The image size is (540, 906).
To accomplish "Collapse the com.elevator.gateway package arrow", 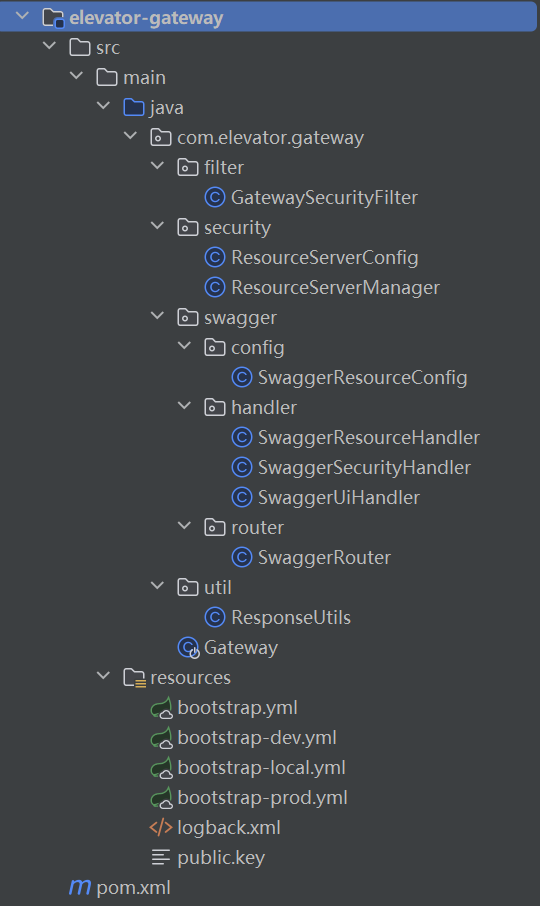I will click(x=131, y=135).
